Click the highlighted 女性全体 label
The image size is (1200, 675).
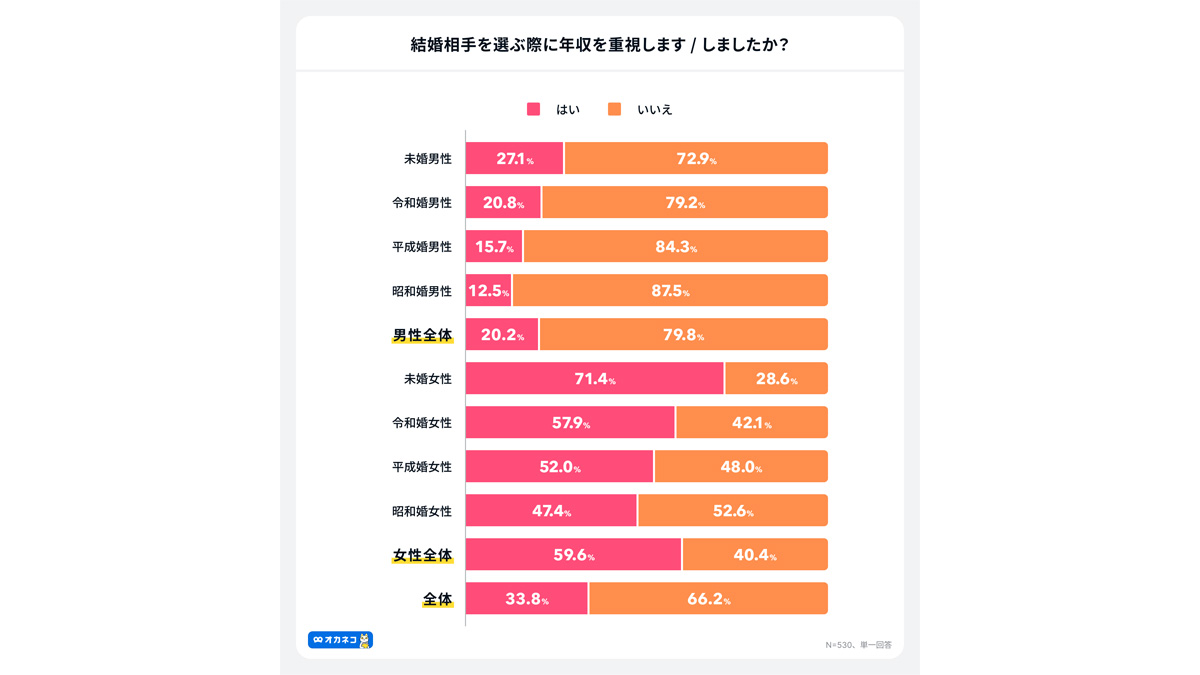(422, 555)
